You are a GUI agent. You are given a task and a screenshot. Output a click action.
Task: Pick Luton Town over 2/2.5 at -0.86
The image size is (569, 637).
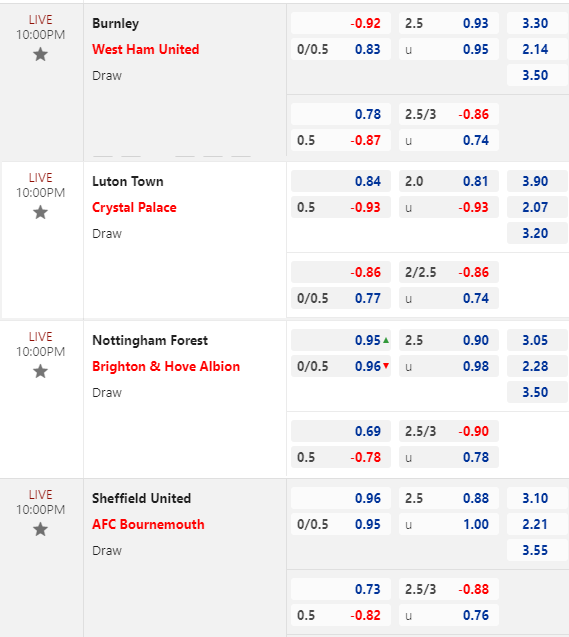pos(449,272)
